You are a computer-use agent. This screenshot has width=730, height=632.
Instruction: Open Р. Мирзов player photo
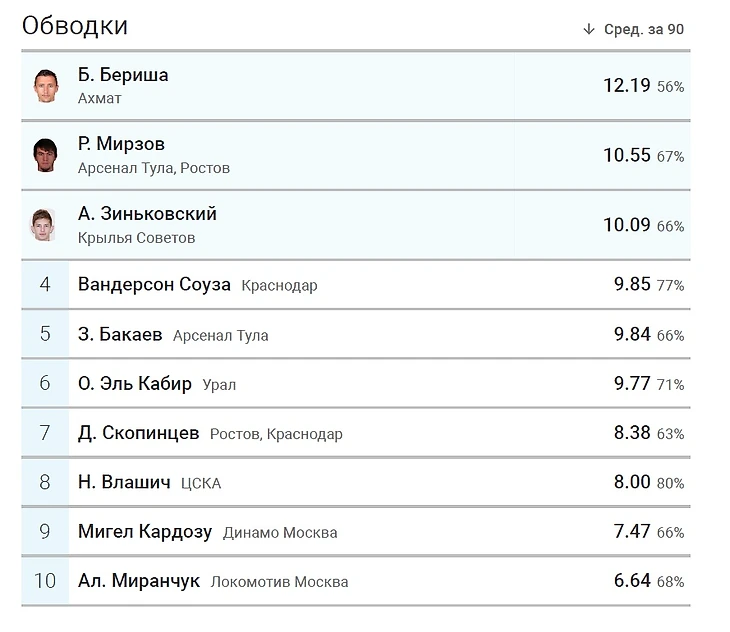[46, 155]
